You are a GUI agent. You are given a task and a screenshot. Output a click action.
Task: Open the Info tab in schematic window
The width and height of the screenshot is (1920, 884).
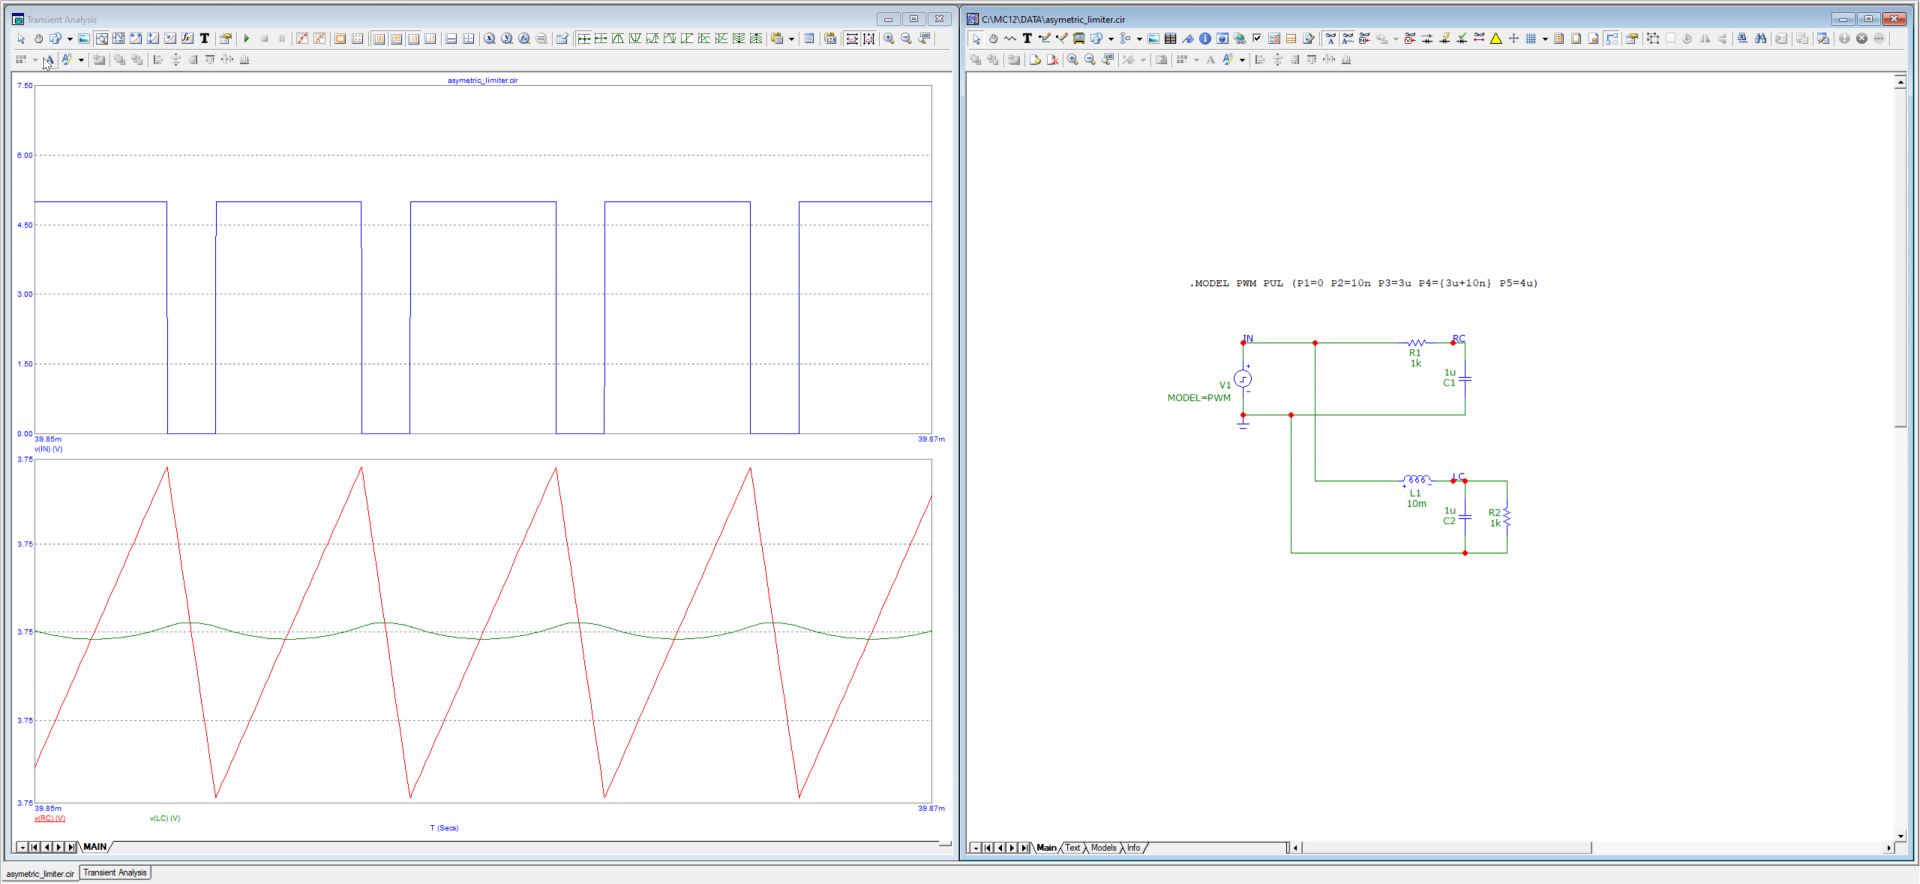(x=1134, y=848)
